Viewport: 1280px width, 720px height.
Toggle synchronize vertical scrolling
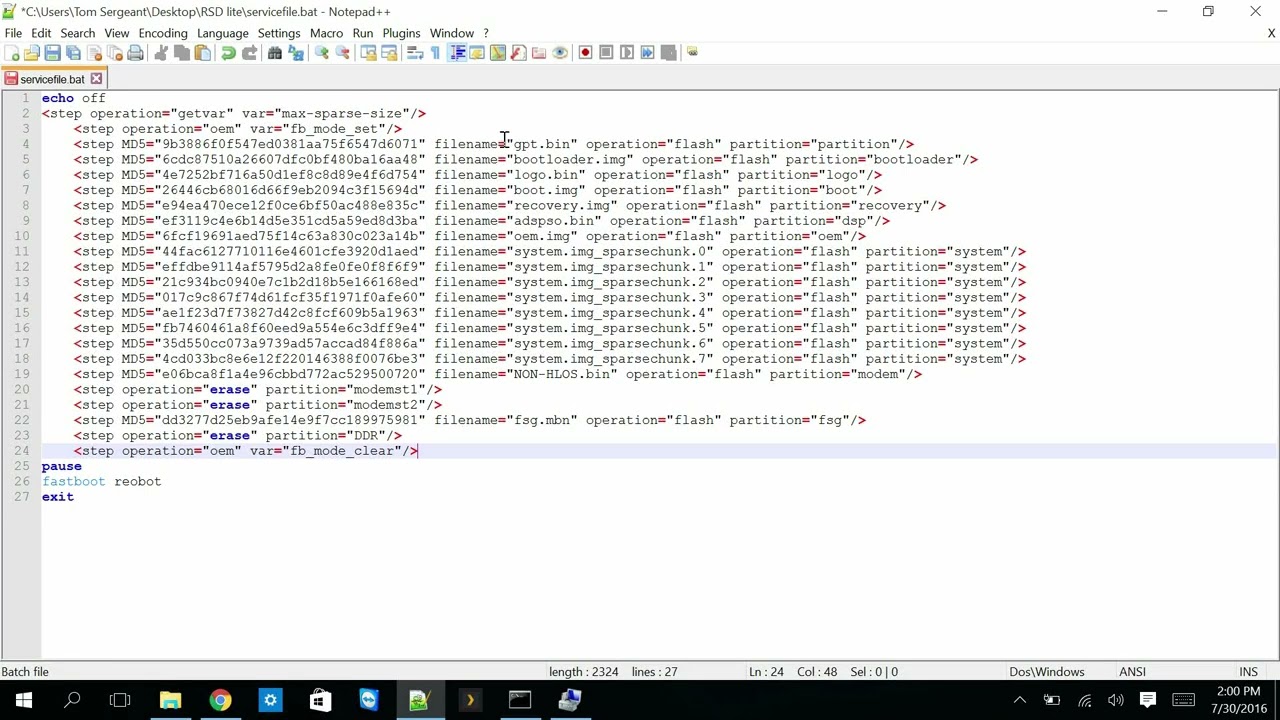coord(368,53)
